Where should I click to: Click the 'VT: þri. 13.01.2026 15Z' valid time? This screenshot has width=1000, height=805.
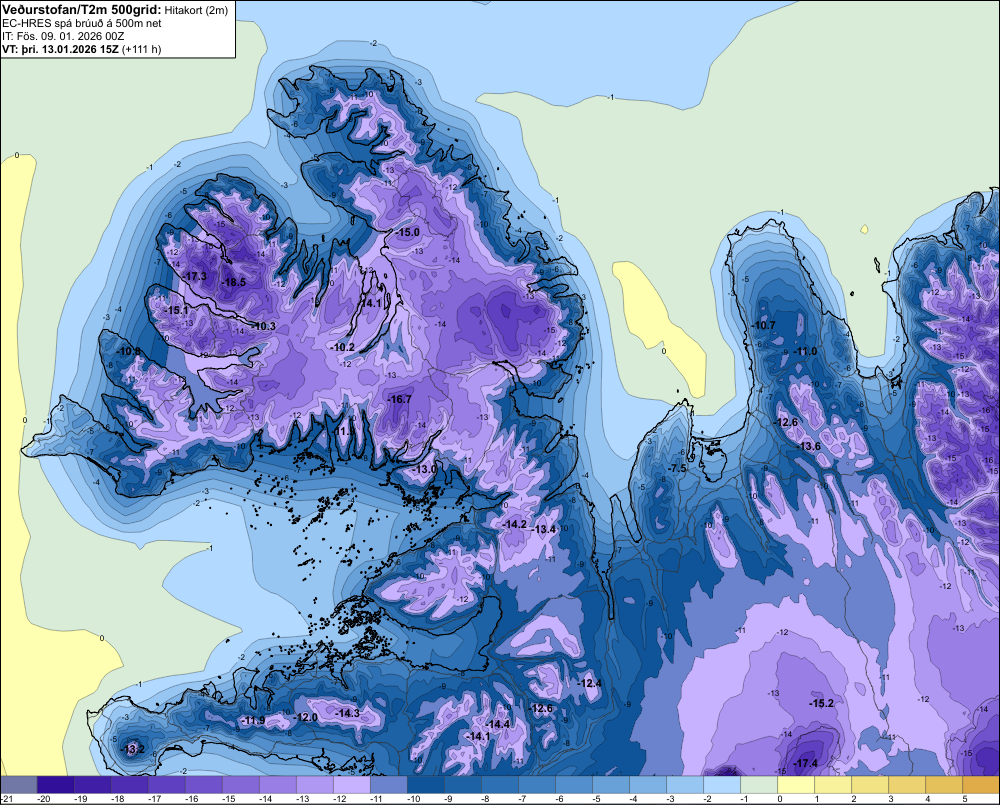60,48
